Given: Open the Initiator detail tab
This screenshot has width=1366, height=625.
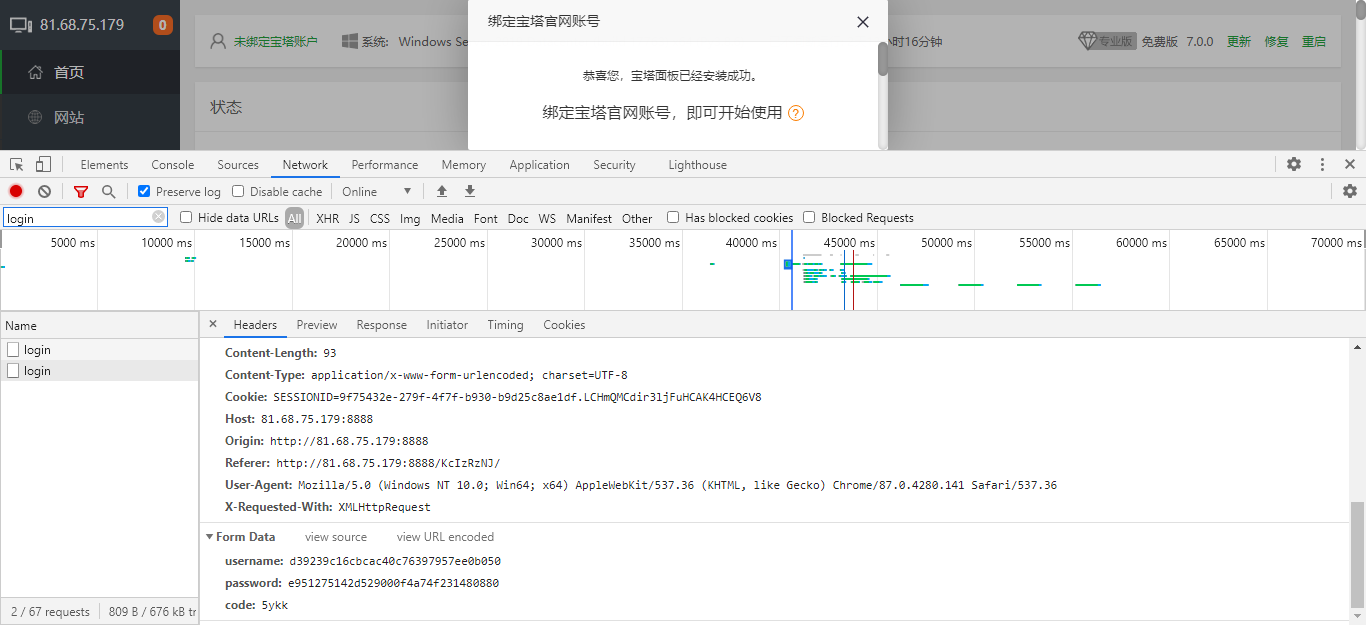Looking at the screenshot, I should coord(447,325).
